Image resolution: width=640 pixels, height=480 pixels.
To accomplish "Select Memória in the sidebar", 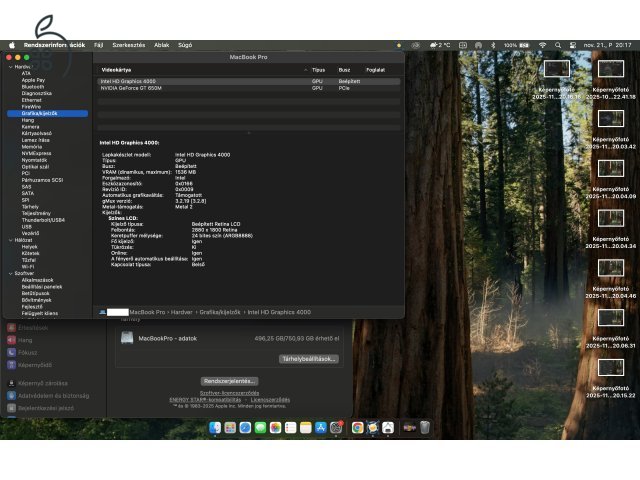I will click(31, 147).
